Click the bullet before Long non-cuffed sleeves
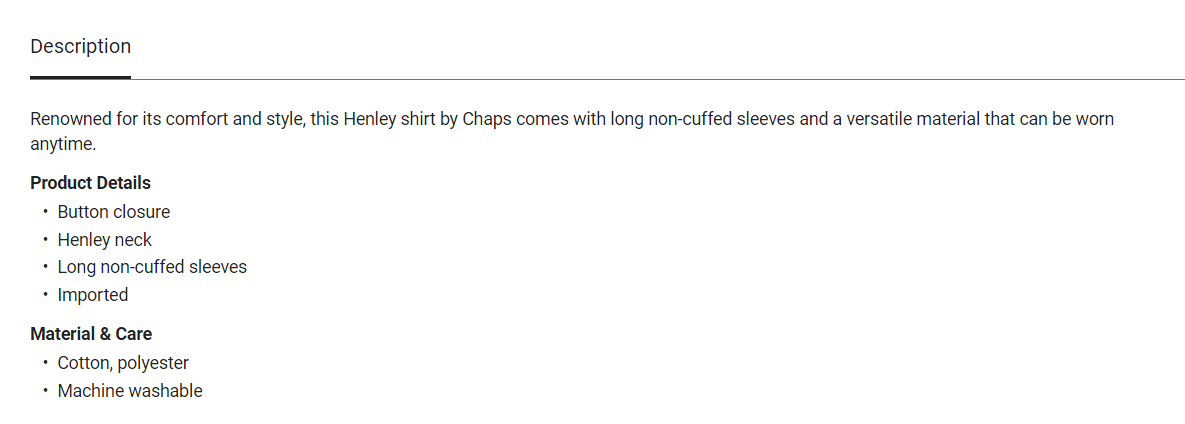 click(x=45, y=267)
